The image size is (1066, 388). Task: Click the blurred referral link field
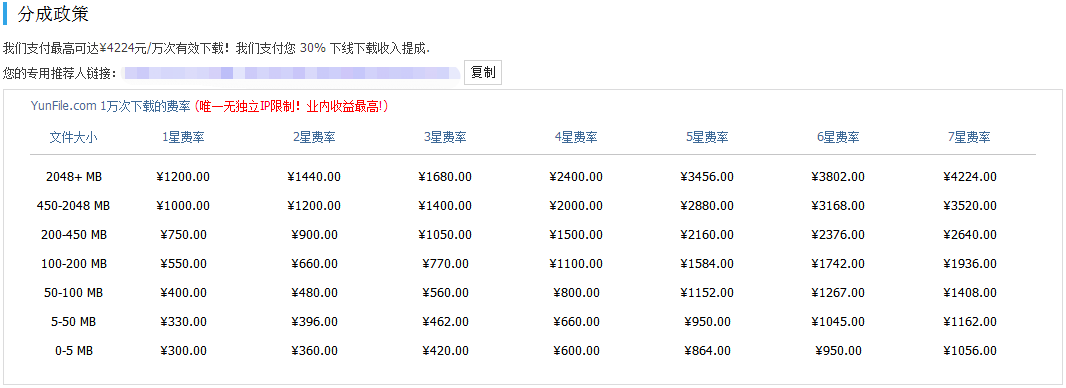[x=292, y=73]
